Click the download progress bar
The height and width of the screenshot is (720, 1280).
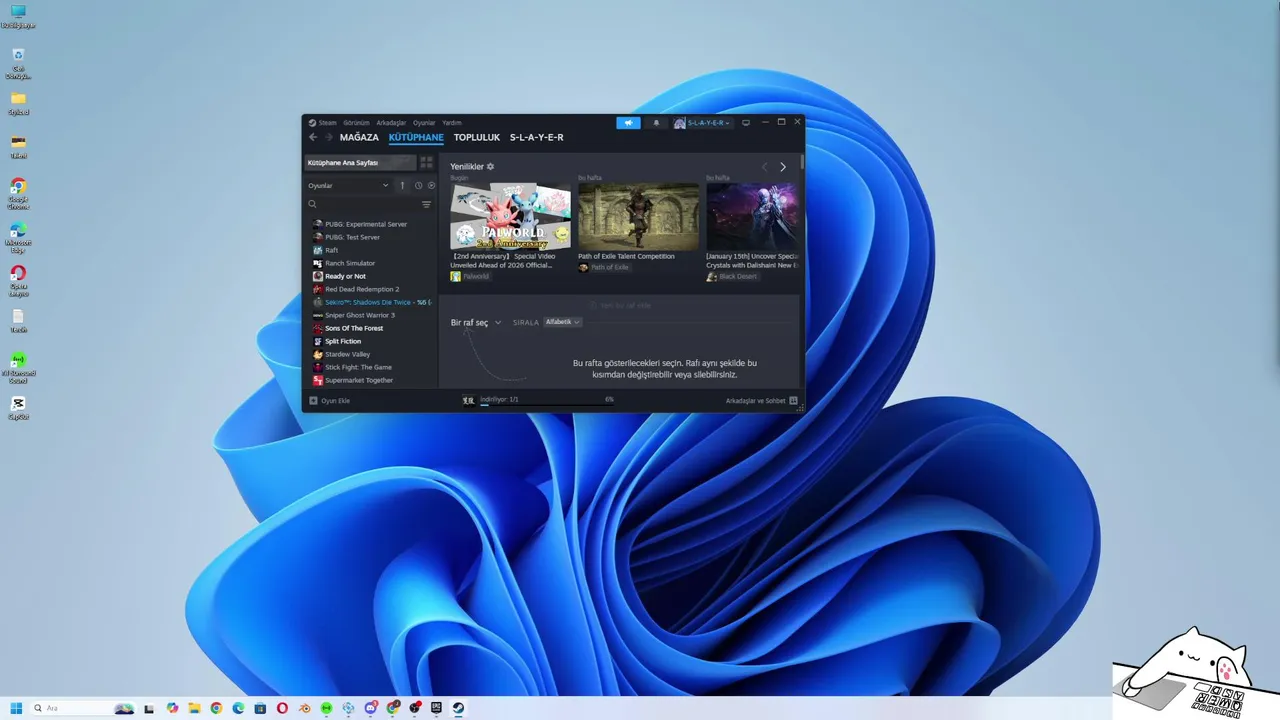[x=547, y=403]
